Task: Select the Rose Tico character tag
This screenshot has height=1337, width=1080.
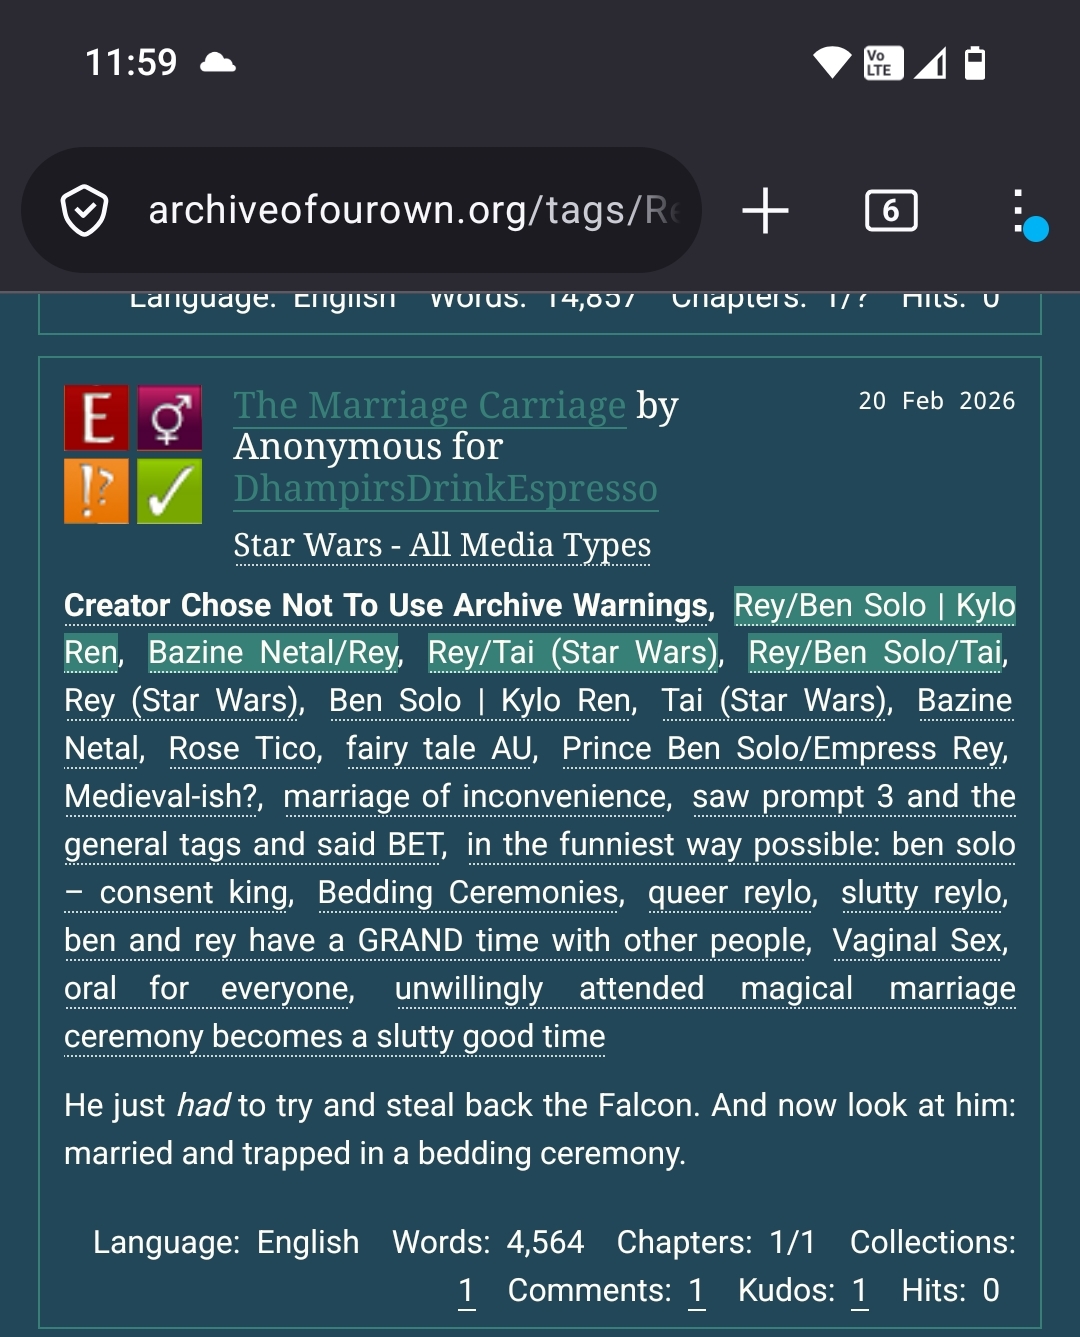Action: (244, 749)
